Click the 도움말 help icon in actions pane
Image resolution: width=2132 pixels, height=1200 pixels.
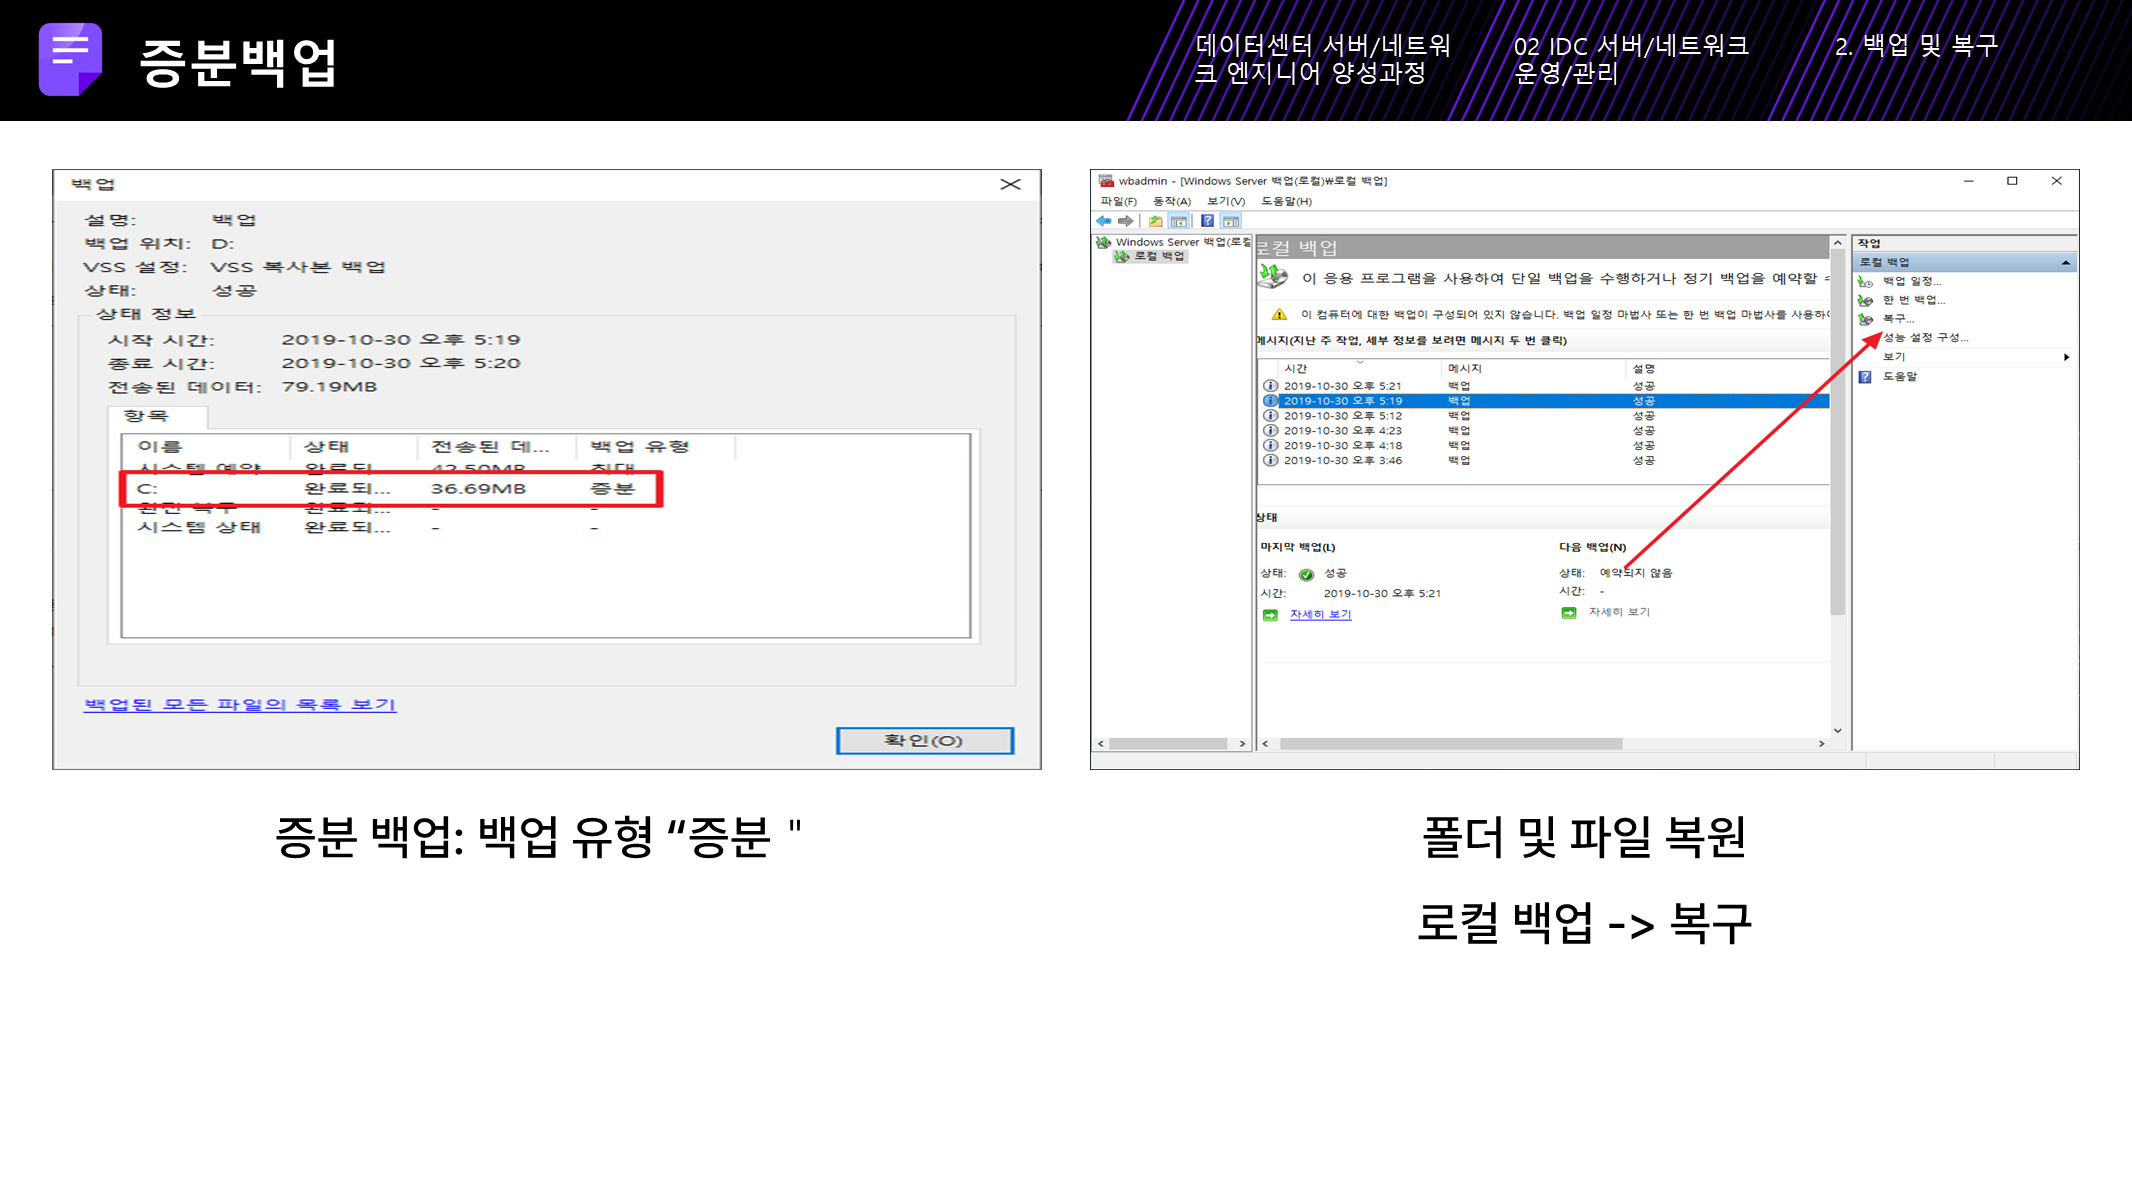pos(1865,377)
